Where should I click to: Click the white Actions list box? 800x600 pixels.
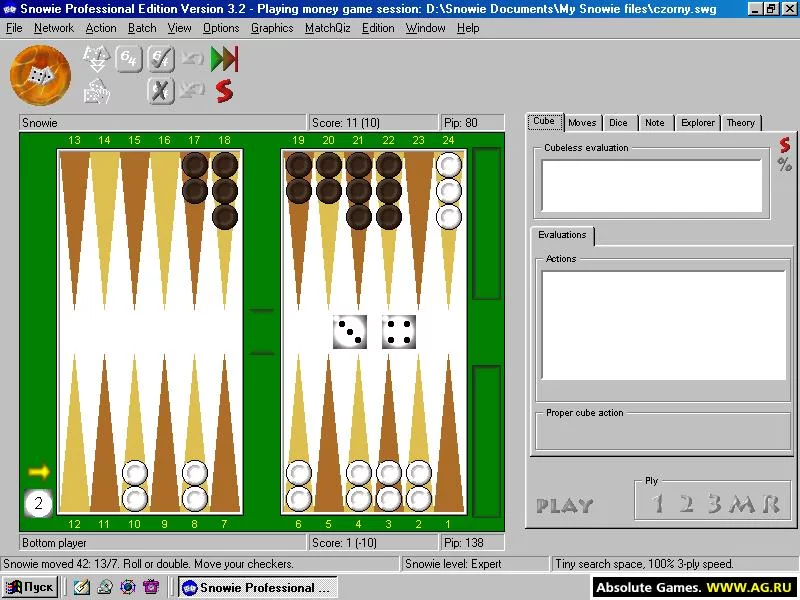point(663,325)
